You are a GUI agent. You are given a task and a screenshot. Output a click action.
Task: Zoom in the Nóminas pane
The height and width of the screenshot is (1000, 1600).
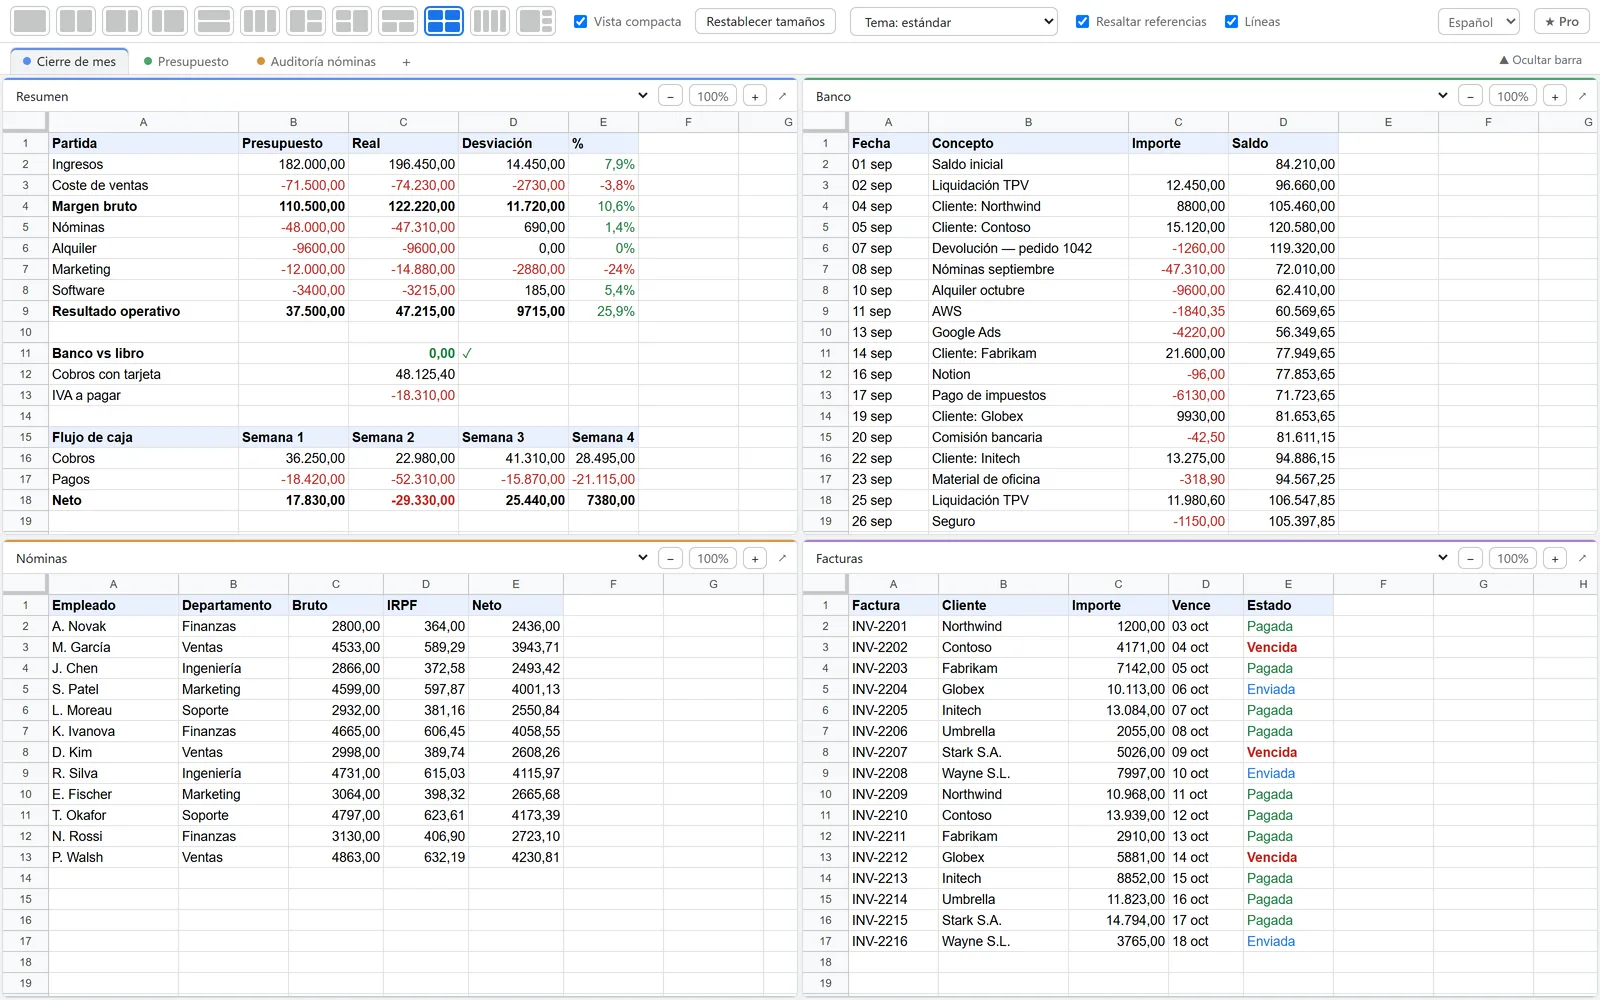(755, 559)
